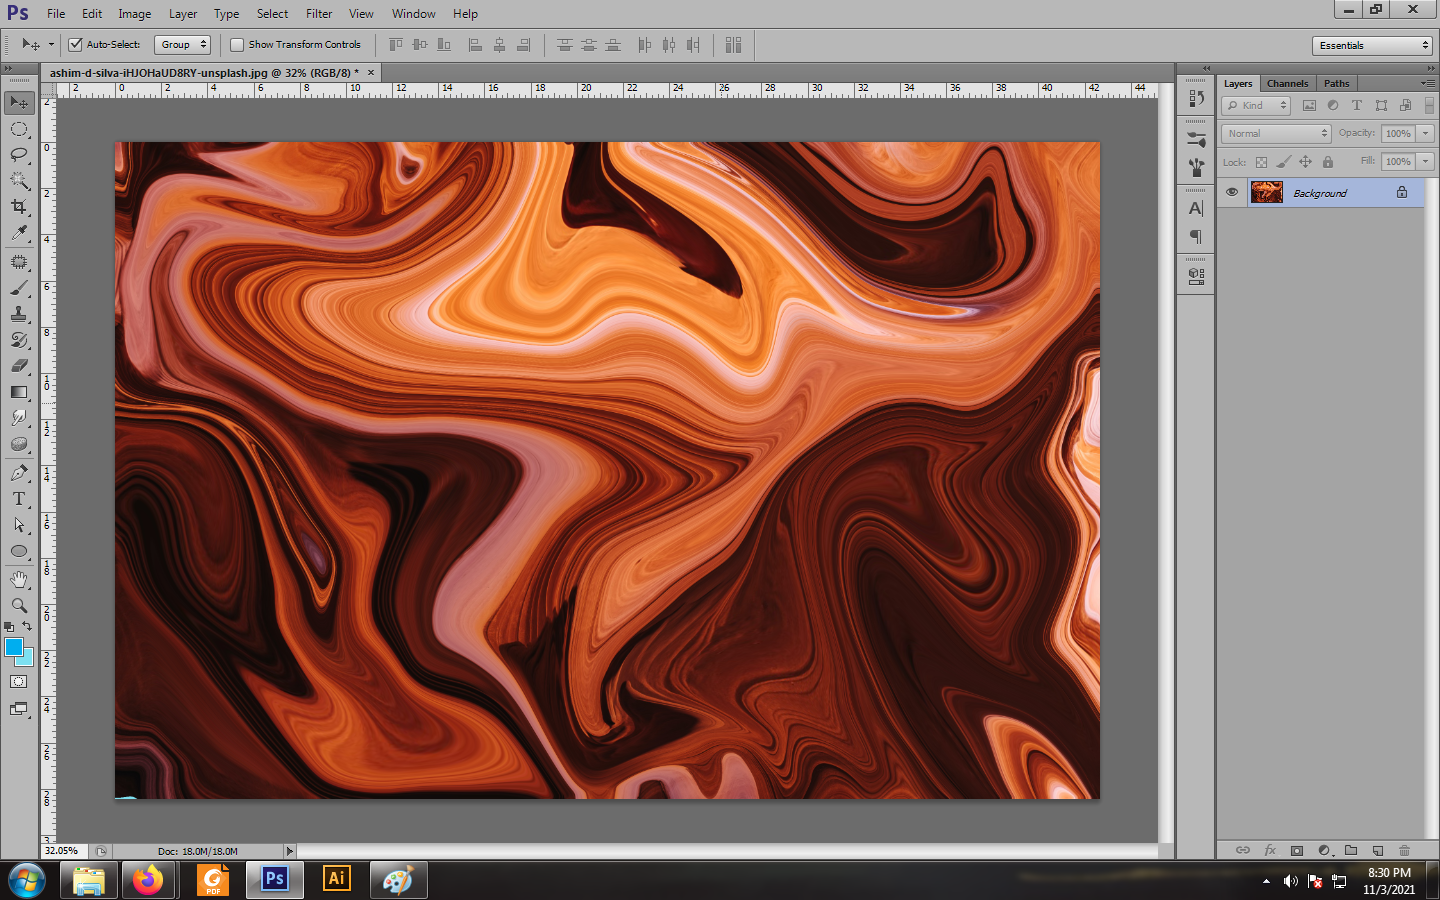This screenshot has height=900, width=1440.
Task: Create a new layer from the Layers panel
Action: (x=1378, y=851)
